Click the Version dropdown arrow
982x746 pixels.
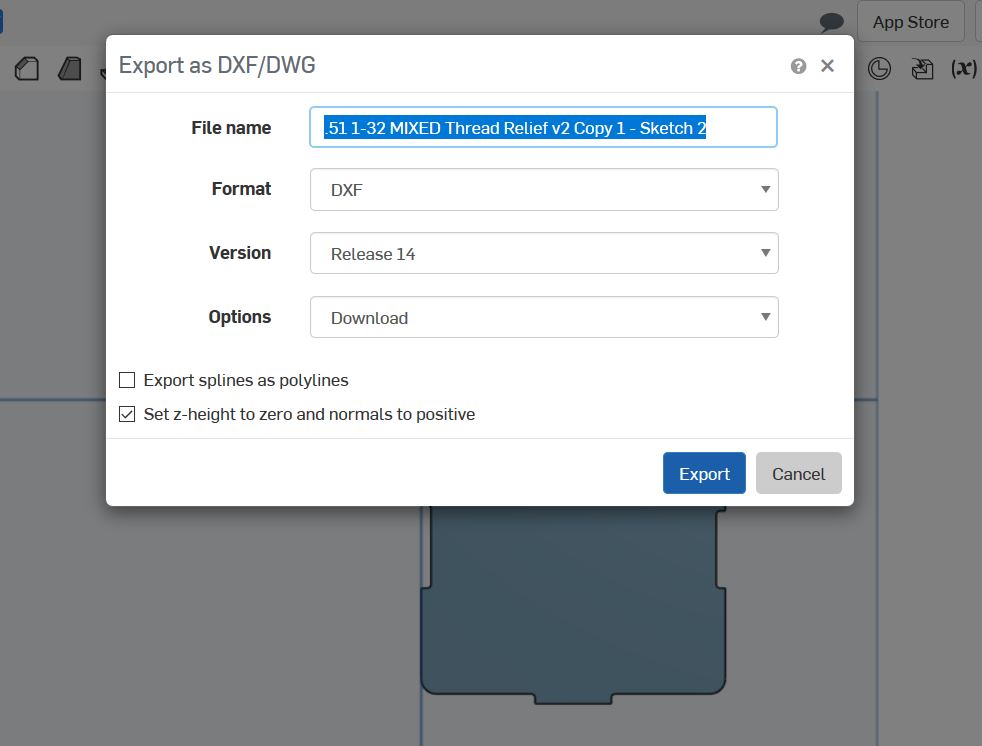point(765,253)
